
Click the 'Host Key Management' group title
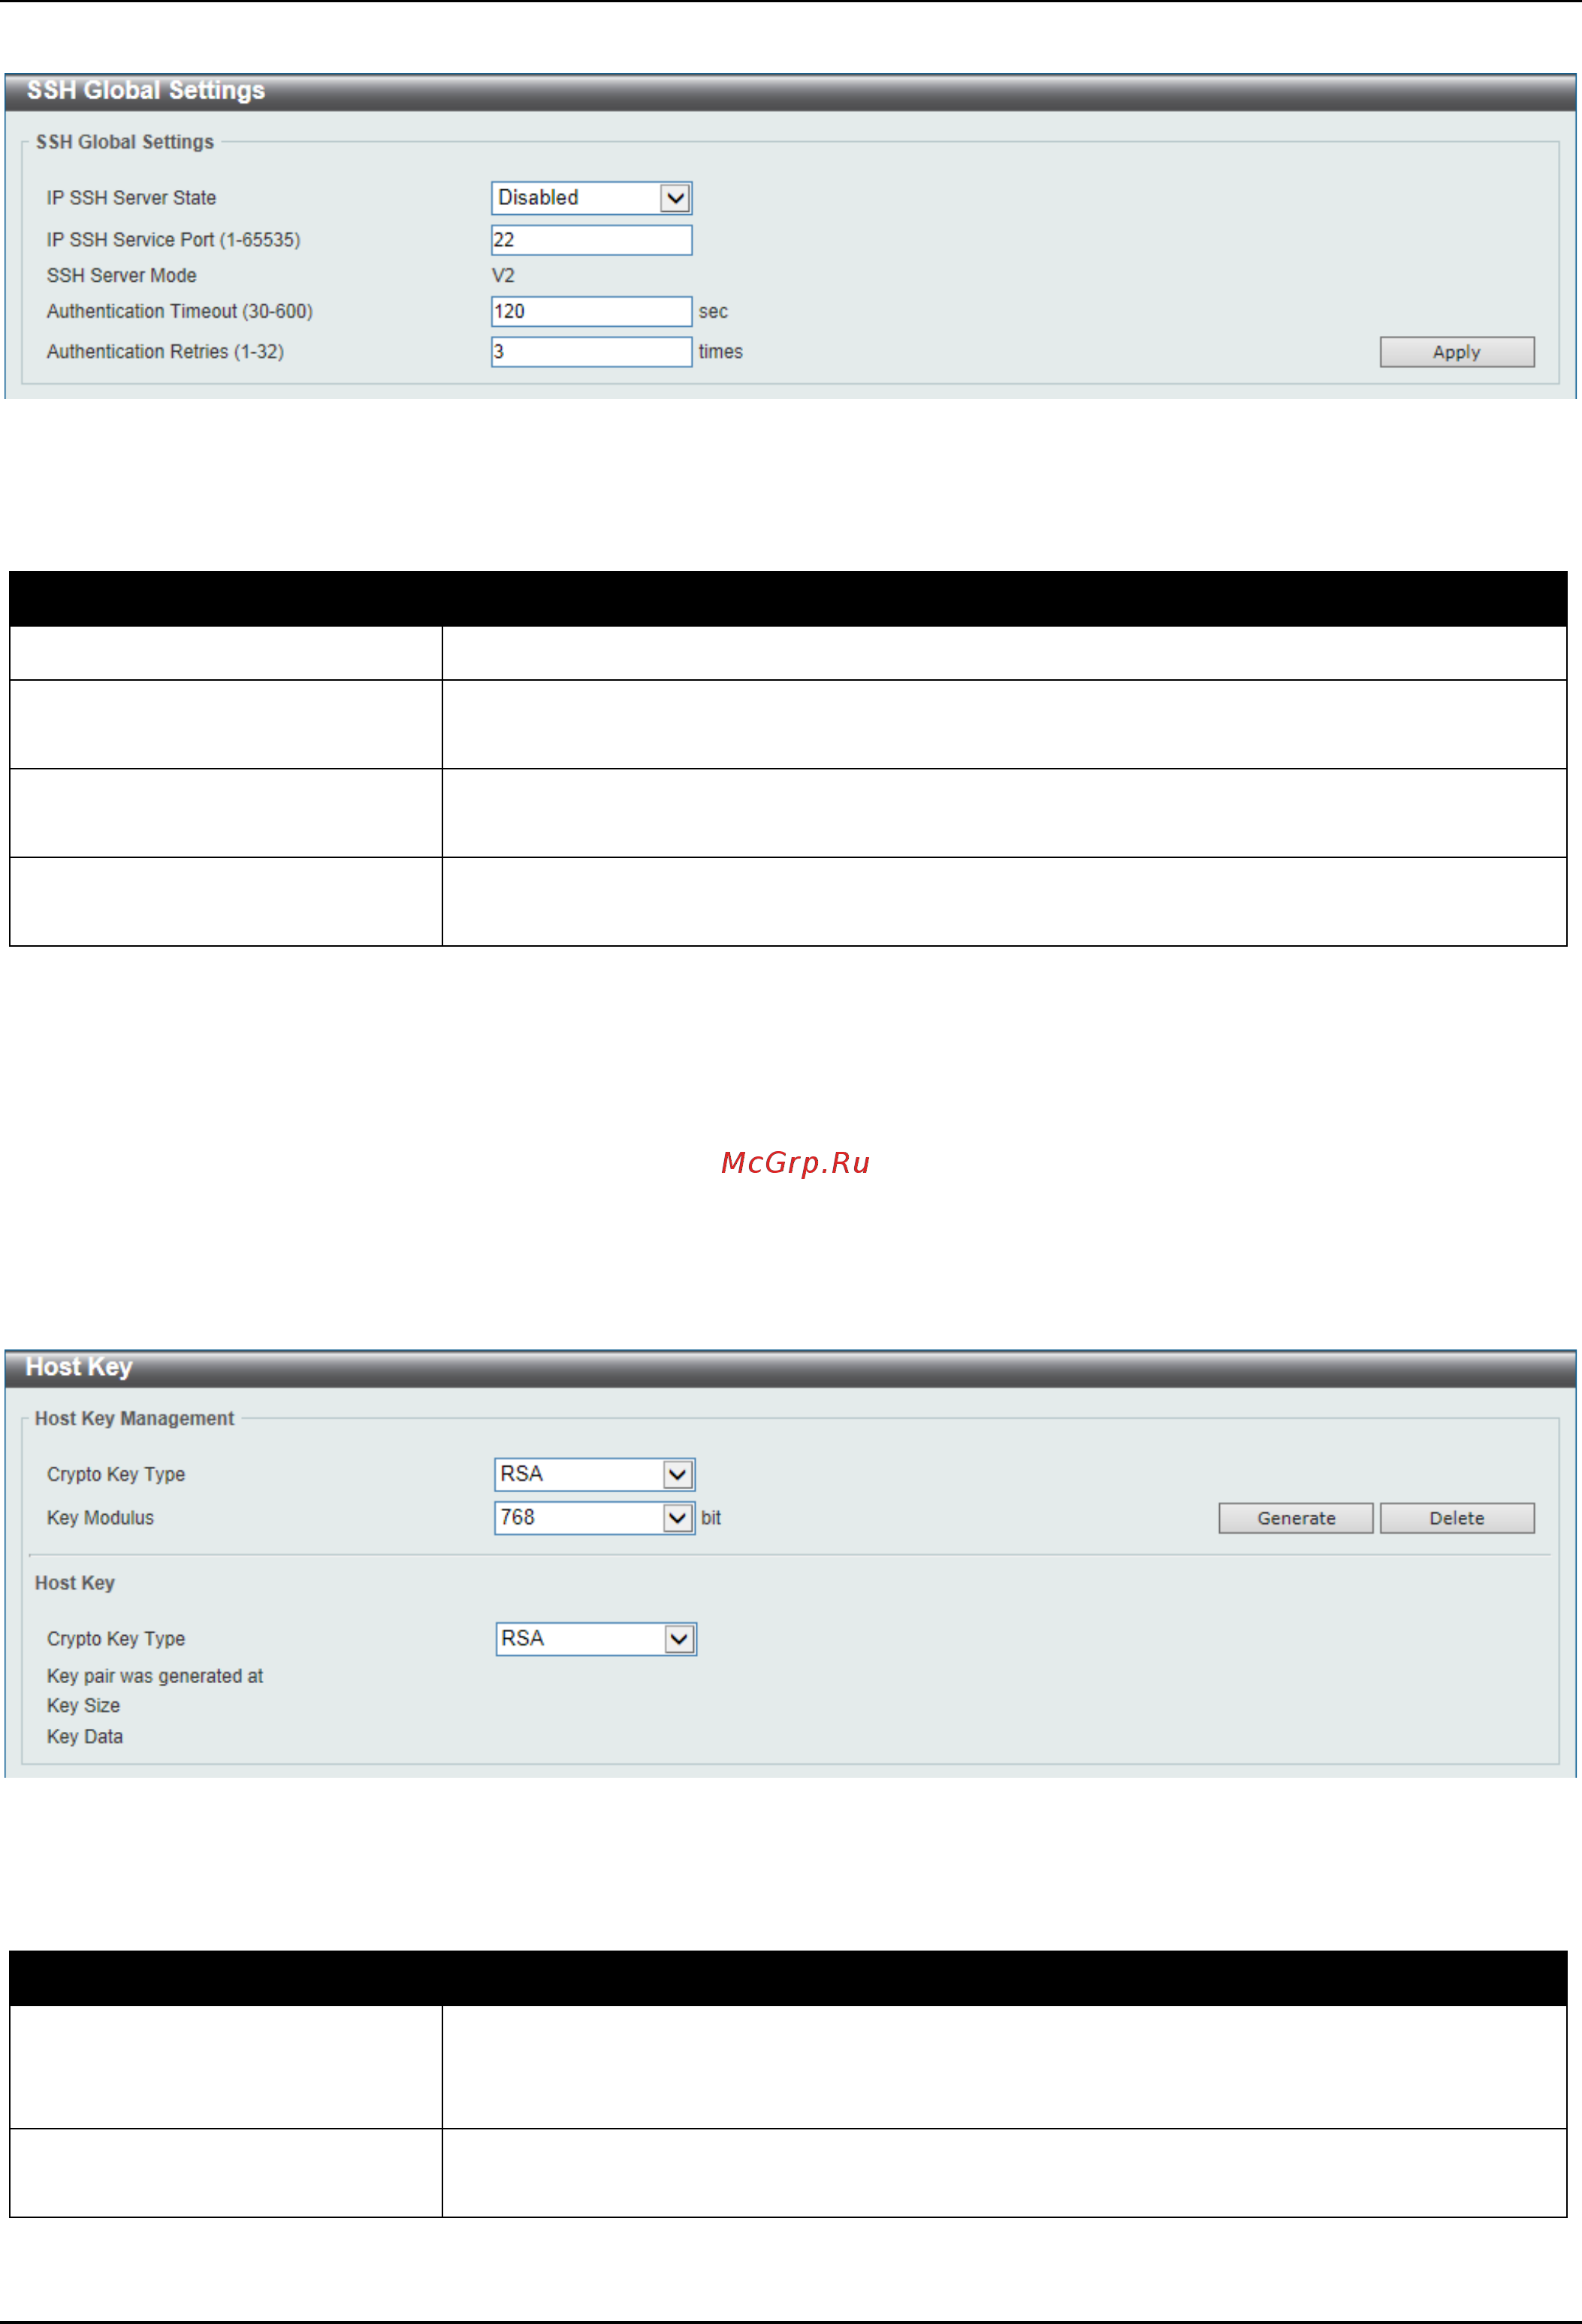(134, 1418)
